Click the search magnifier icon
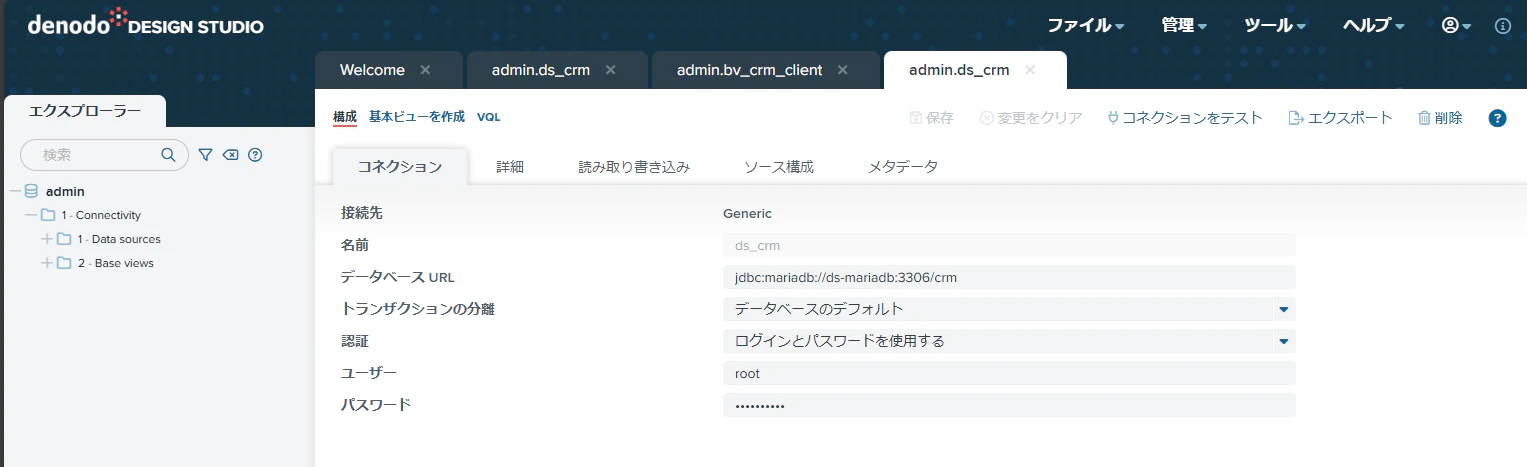Image resolution: width=1527 pixels, height=467 pixels. [x=168, y=155]
